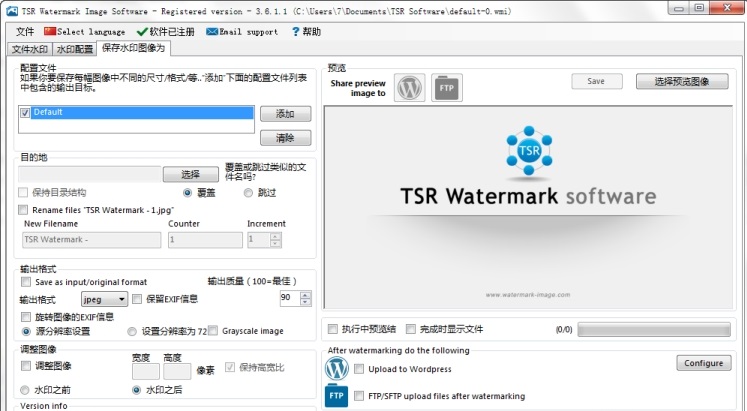Enable Save as input/original format
Screen dimensions: 747x411
coord(26,282)
